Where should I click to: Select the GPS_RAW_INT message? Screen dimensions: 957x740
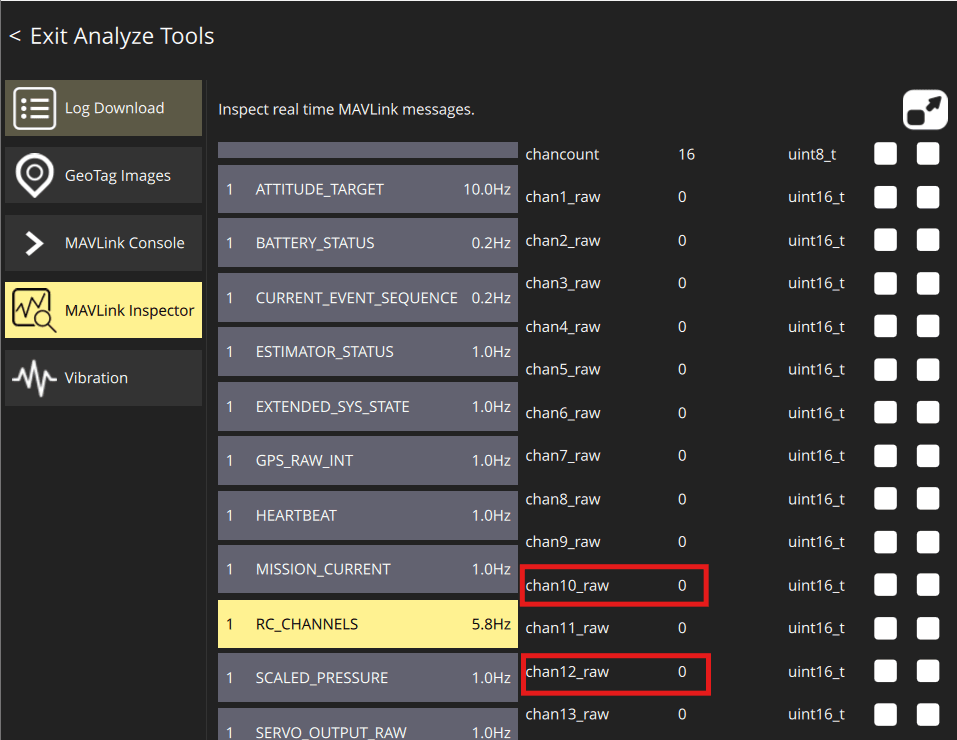coord(367,460)
